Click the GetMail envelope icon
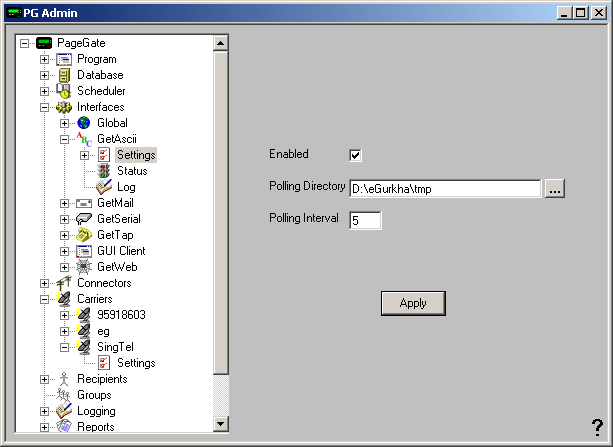The height and width of the screenshot is (447, 613). tap(84, 203)
